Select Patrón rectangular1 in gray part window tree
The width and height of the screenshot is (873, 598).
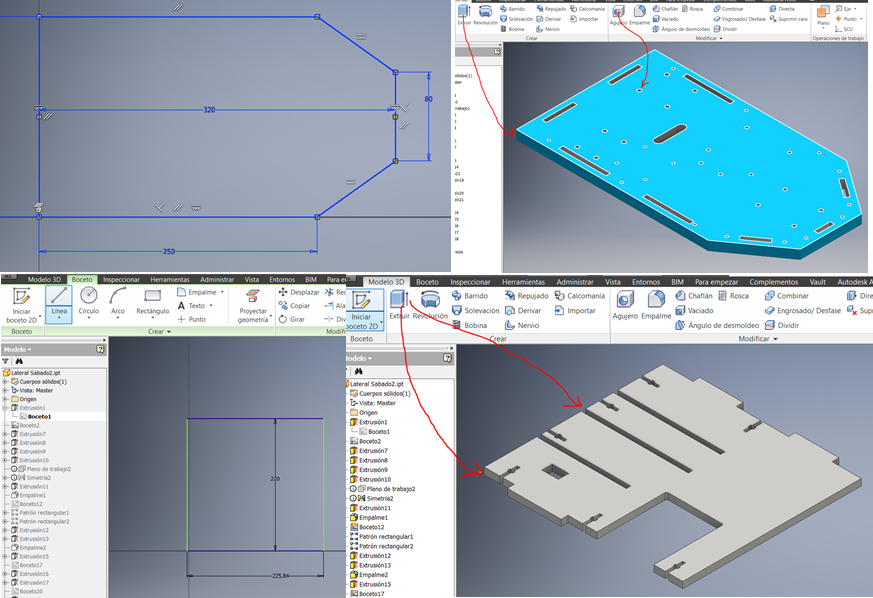(381, 537)
